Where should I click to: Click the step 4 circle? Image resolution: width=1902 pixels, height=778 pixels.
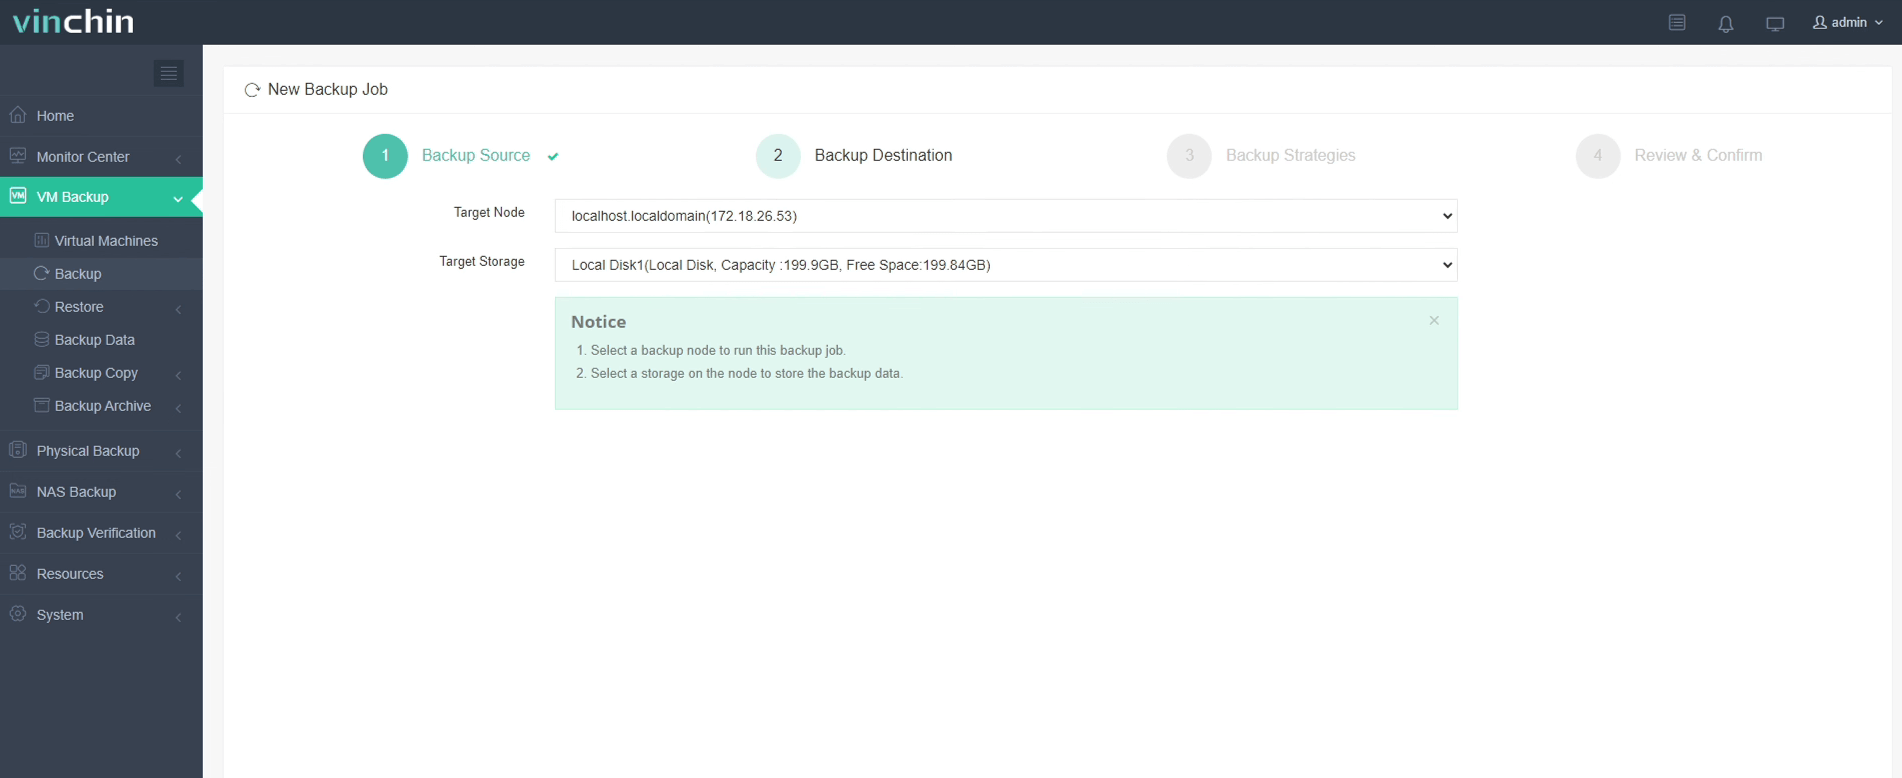pyautogui.click(x=1598, y=156)
